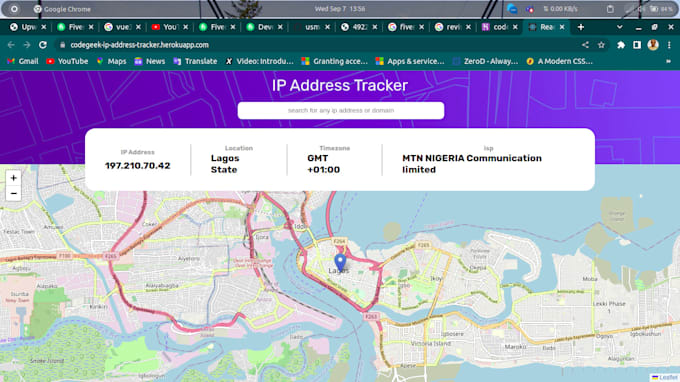Switch to the YouTube tab

tap(169, 27)
